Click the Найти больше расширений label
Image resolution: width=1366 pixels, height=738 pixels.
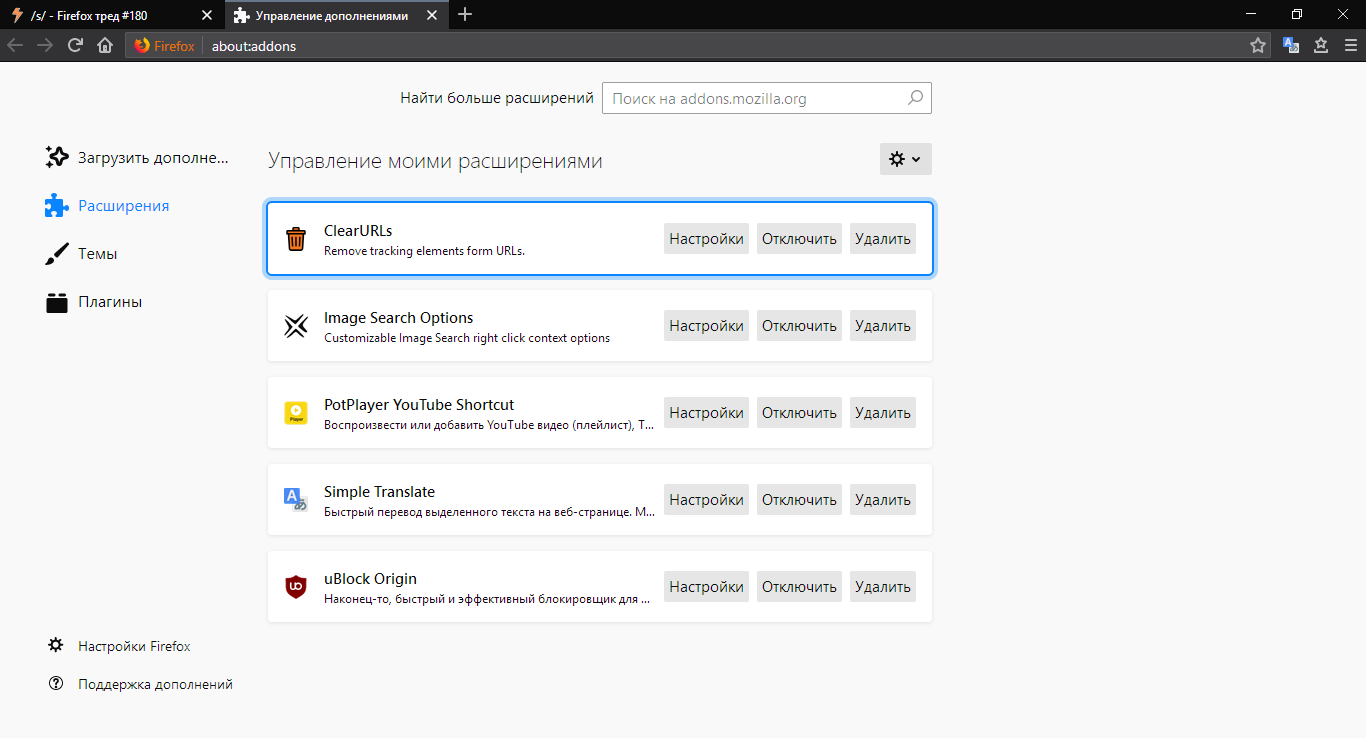tap(497, 98)
